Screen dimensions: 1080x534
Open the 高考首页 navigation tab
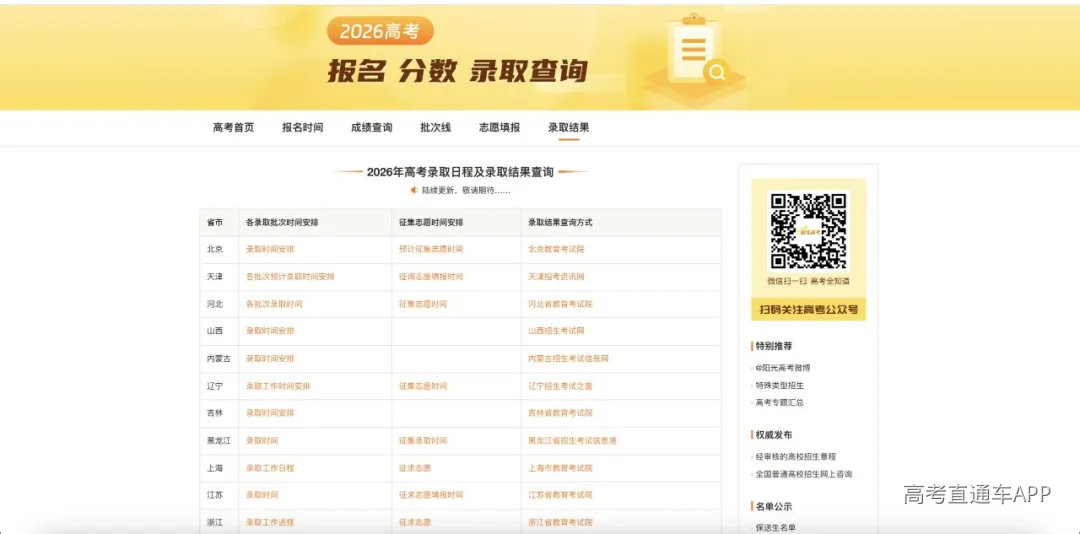233,127
